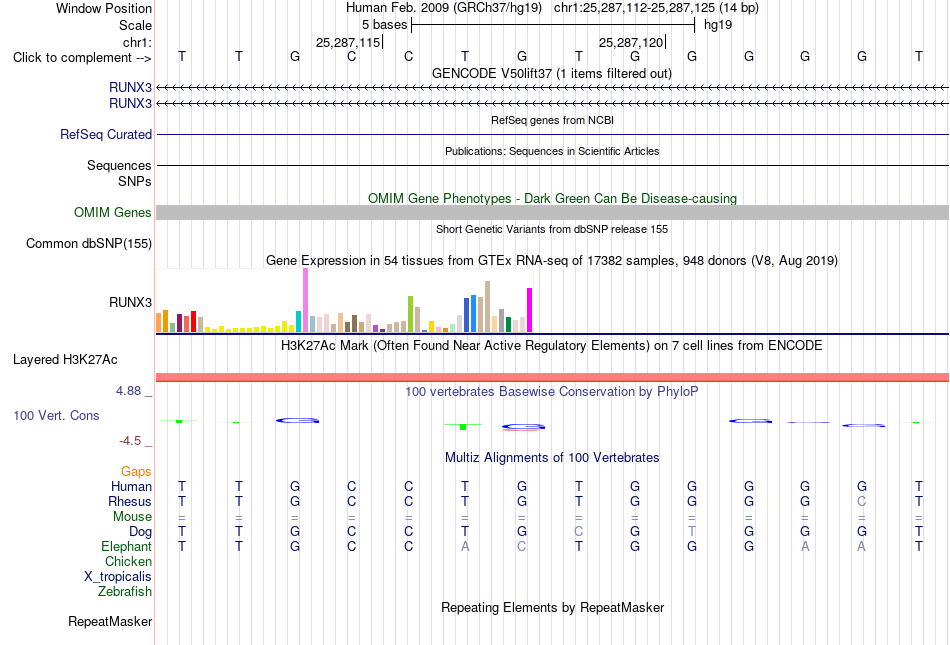Open the 100 Vert. Cons track label
Image resolution: width=950 pixels, height=645 pixels.
(56, 415)
